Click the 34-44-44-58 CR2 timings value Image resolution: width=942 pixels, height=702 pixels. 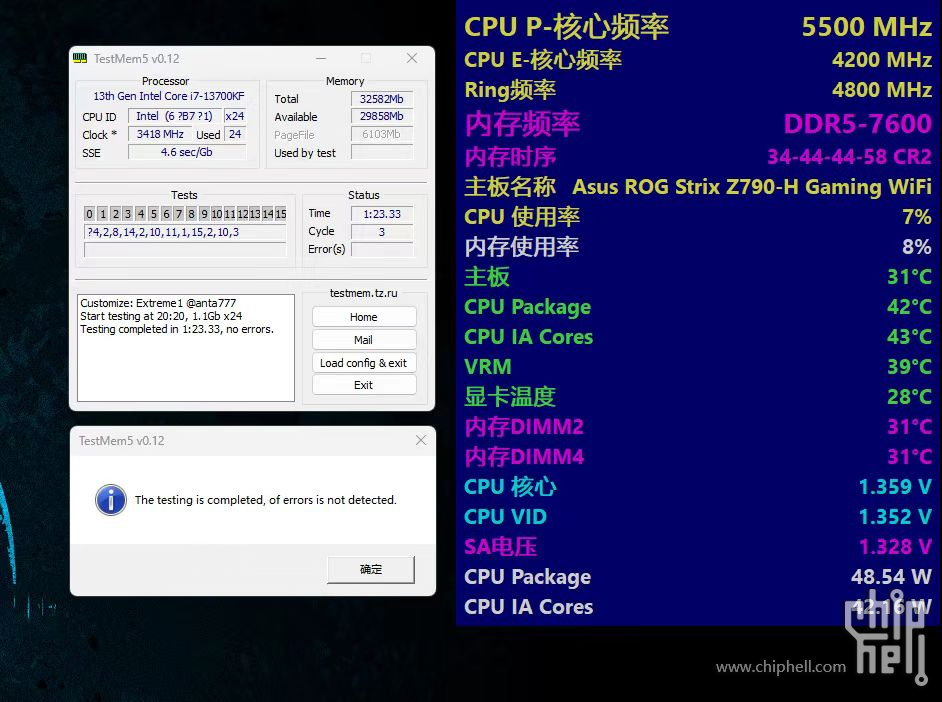[x=849, y=157]
